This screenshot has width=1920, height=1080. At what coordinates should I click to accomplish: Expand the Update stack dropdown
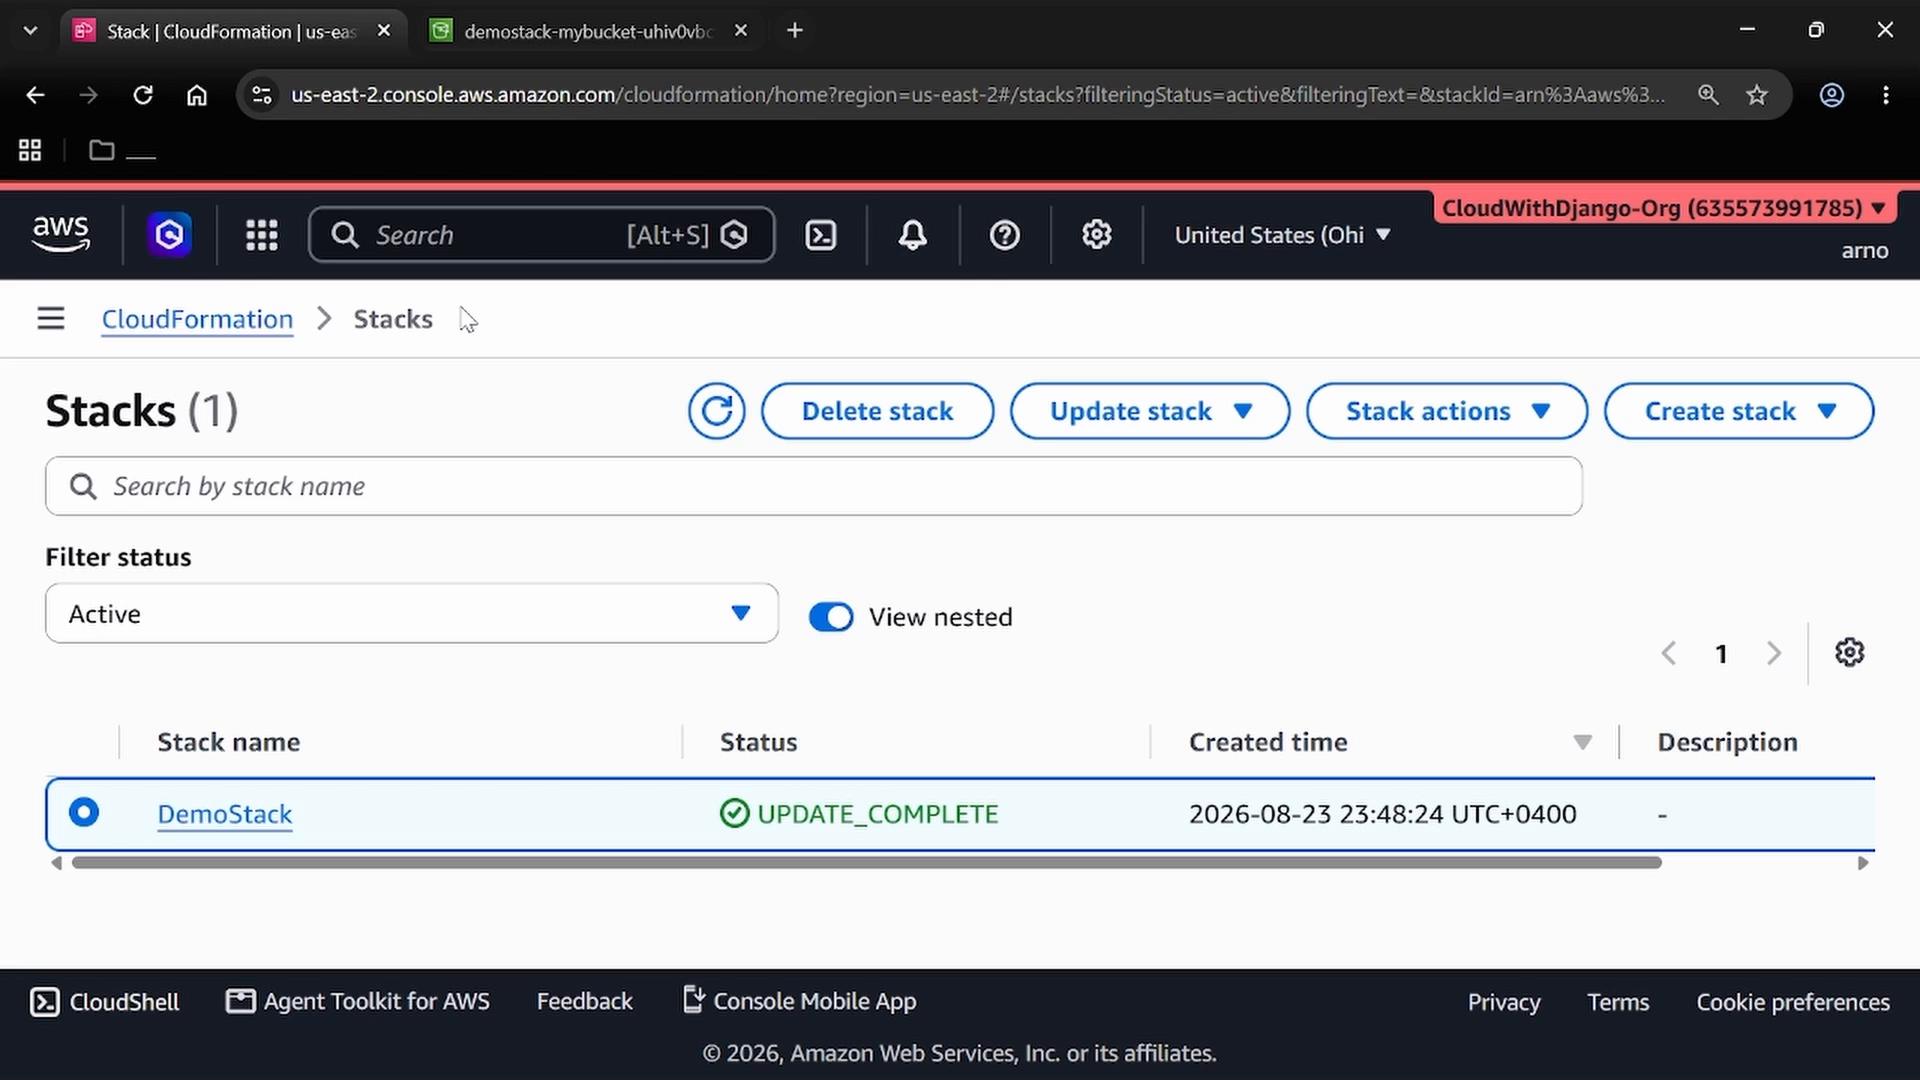tap(1150, 411)
